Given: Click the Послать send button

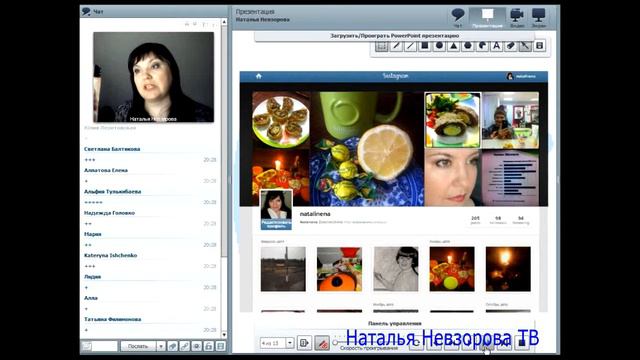Looking at the screenshot, I should tap(138, 346).
